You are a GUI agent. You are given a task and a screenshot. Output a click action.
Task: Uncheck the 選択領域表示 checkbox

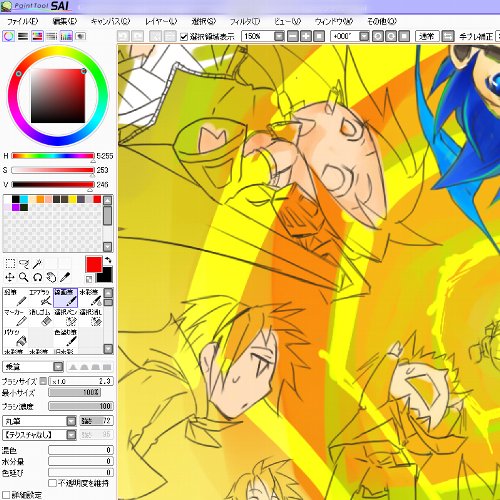(x=184, y=36)
